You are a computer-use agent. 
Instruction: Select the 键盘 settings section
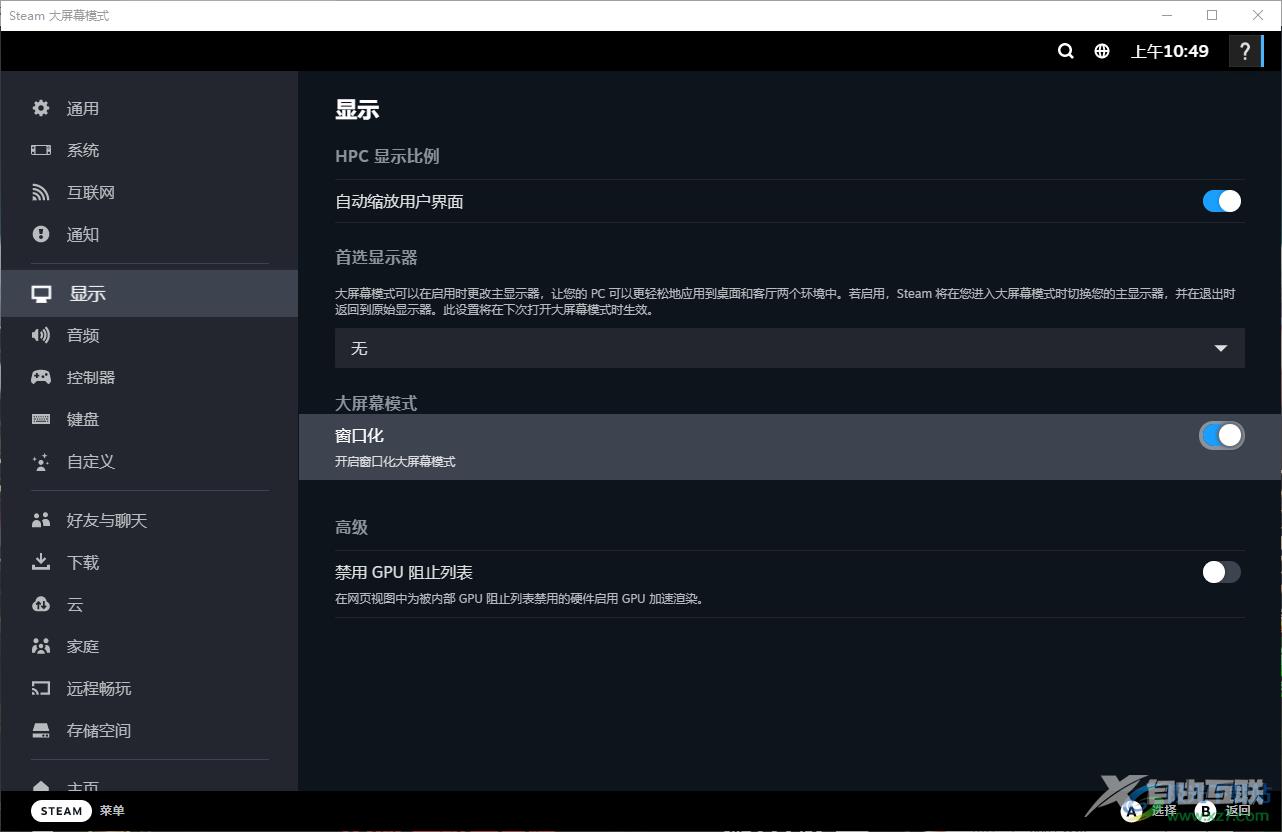pyautogui.click(x=149, y=419)
